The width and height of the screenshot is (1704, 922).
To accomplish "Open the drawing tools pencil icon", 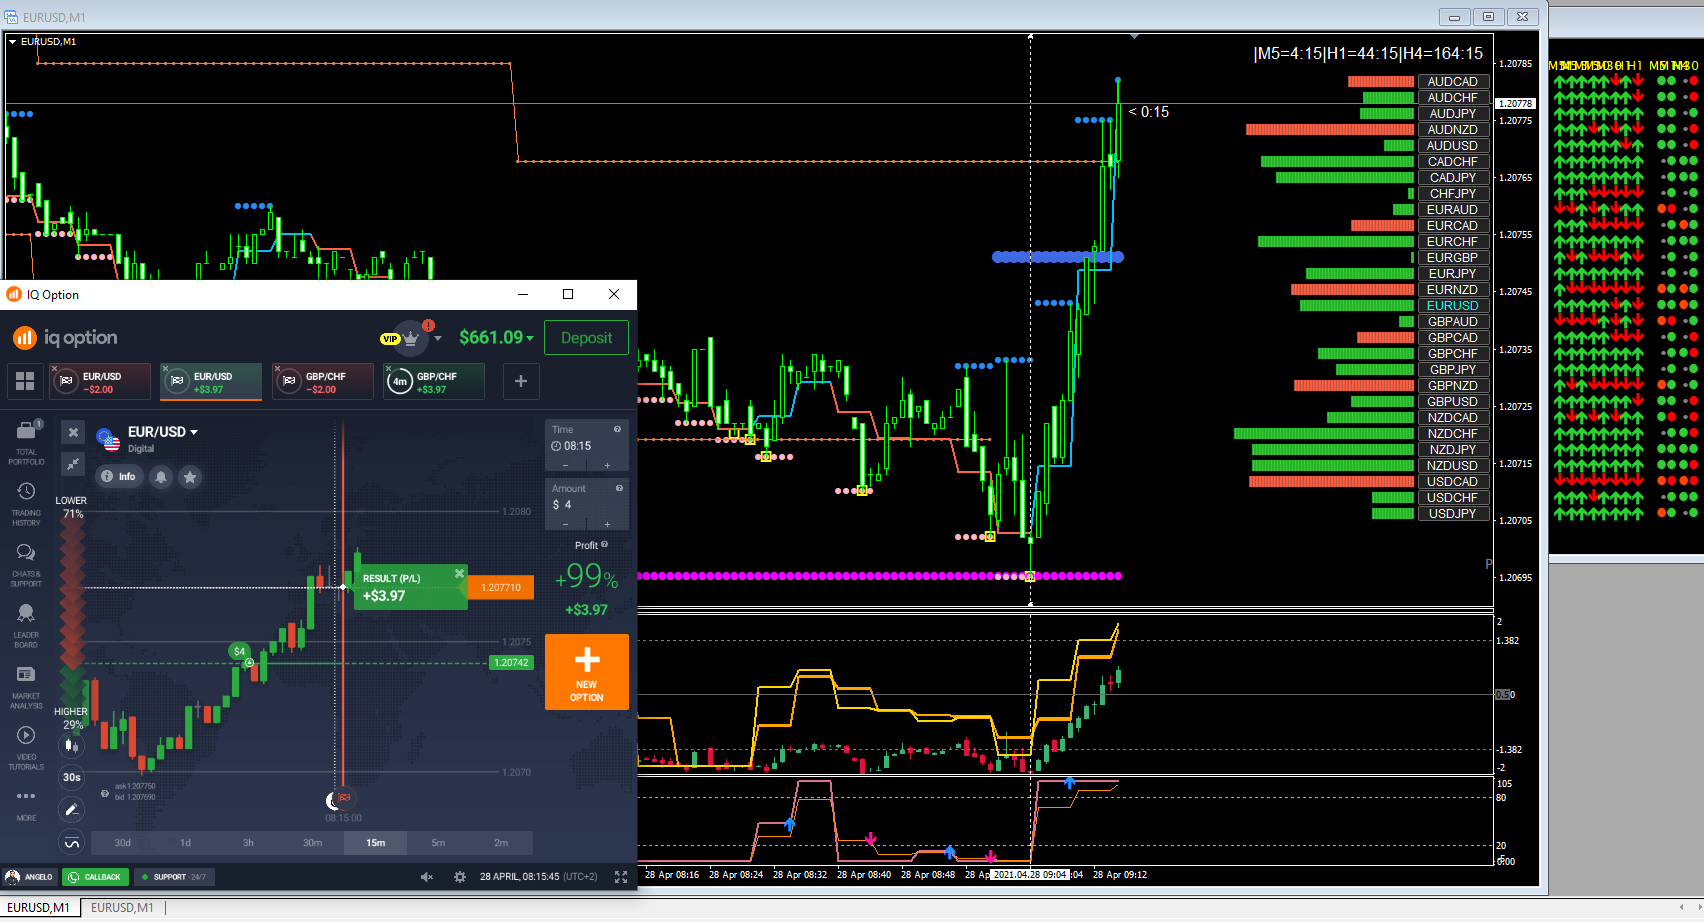I will click(x=71, y=809).
